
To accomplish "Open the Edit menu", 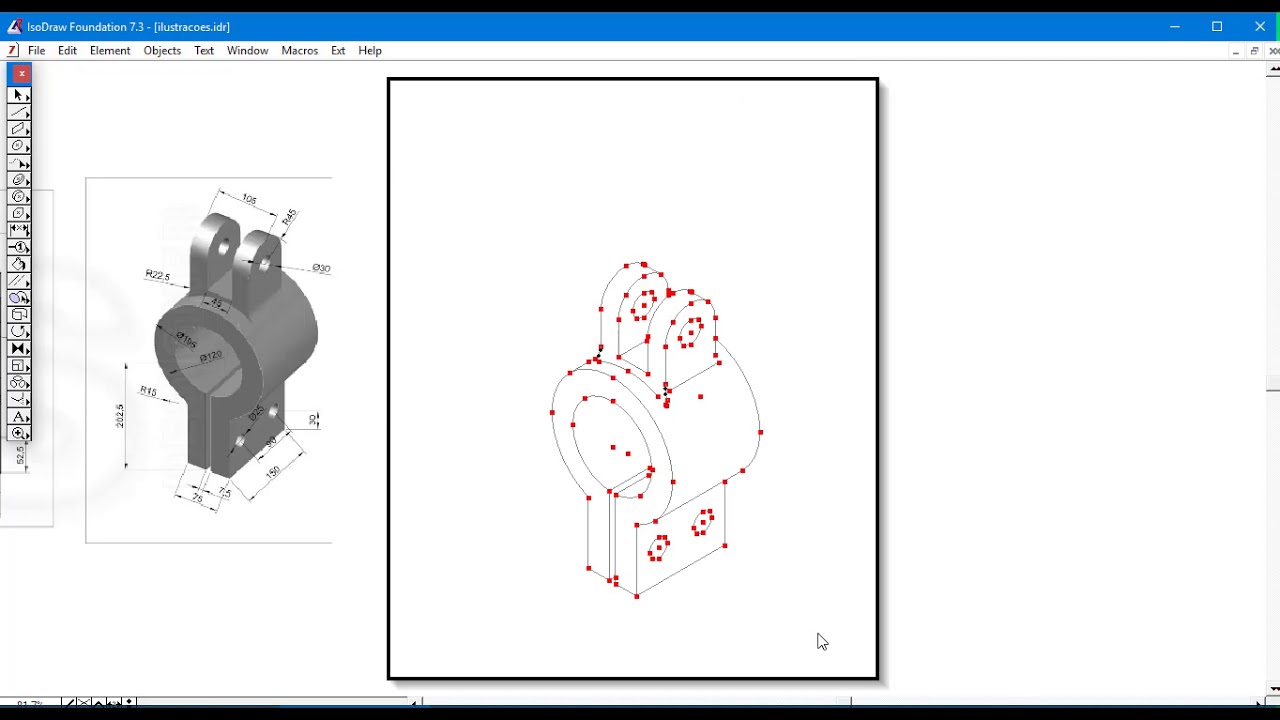I will [x=67, y=50].
